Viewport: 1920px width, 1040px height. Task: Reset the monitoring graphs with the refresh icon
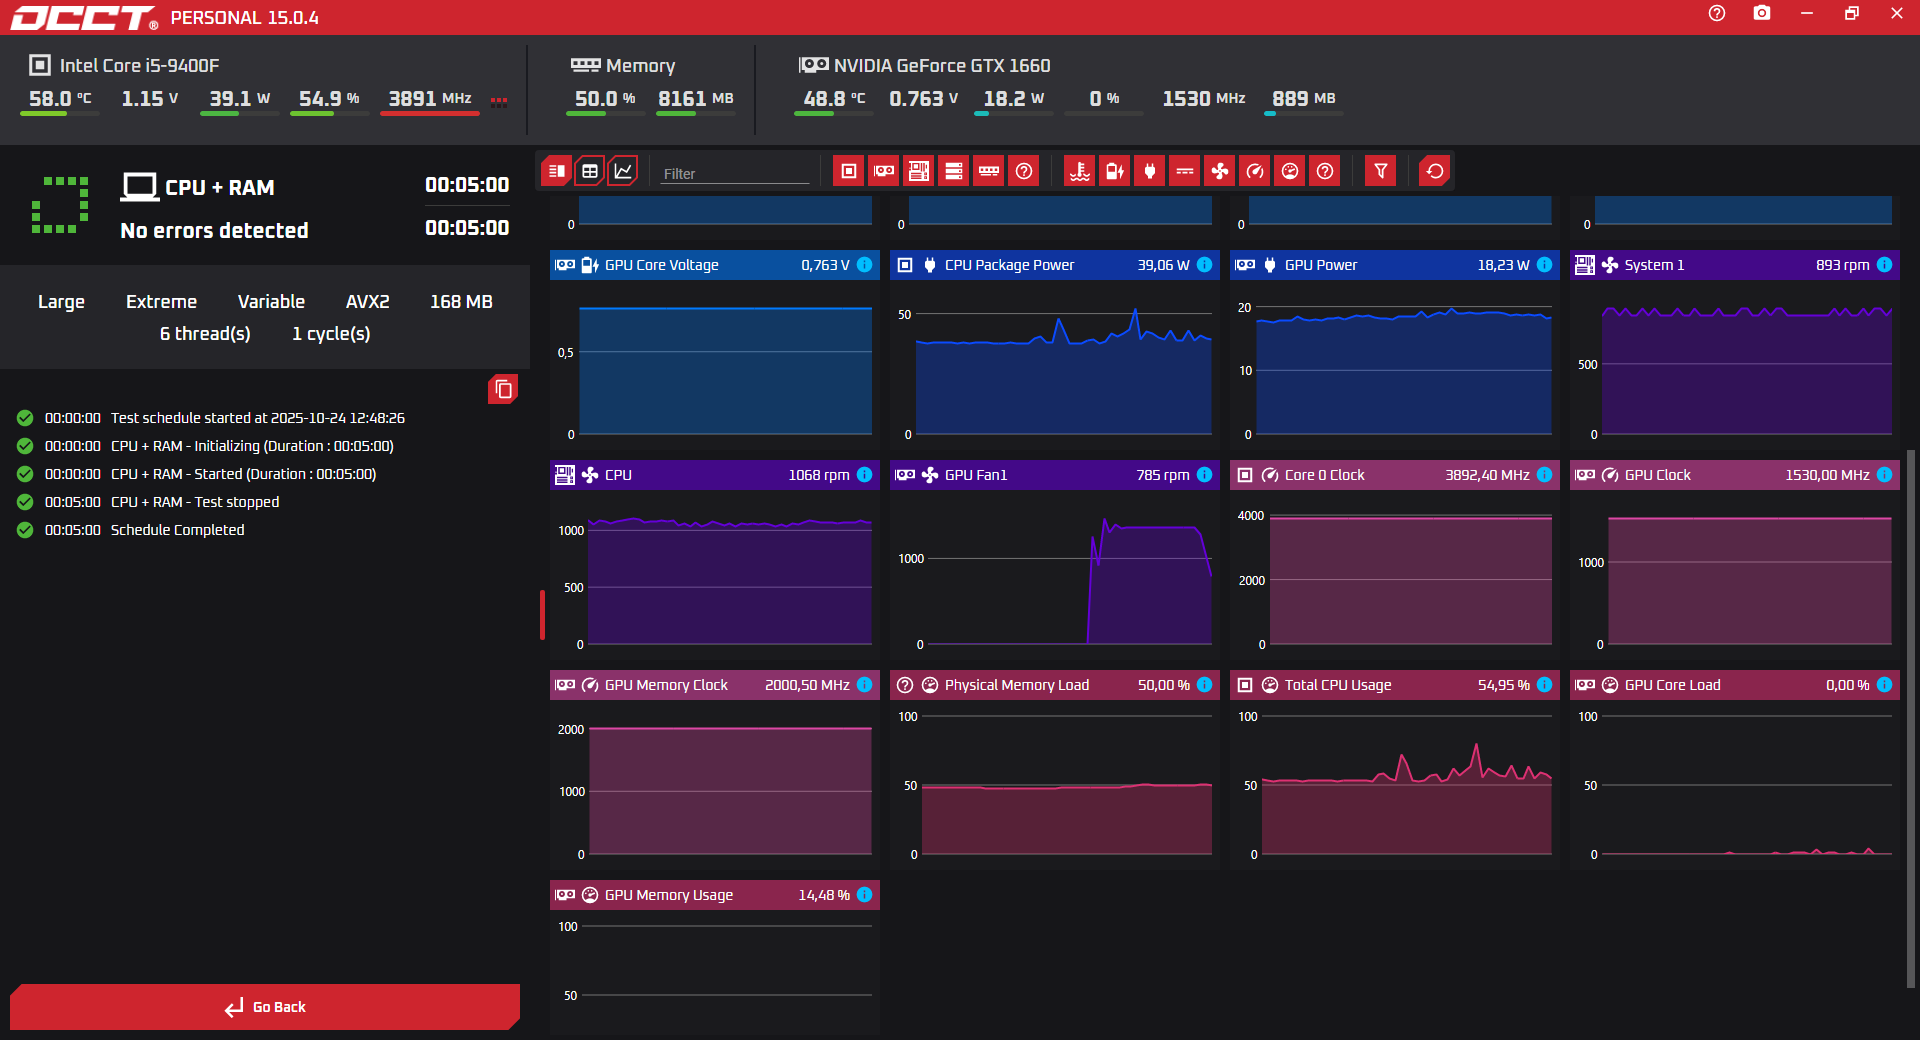coord(1435,171)
